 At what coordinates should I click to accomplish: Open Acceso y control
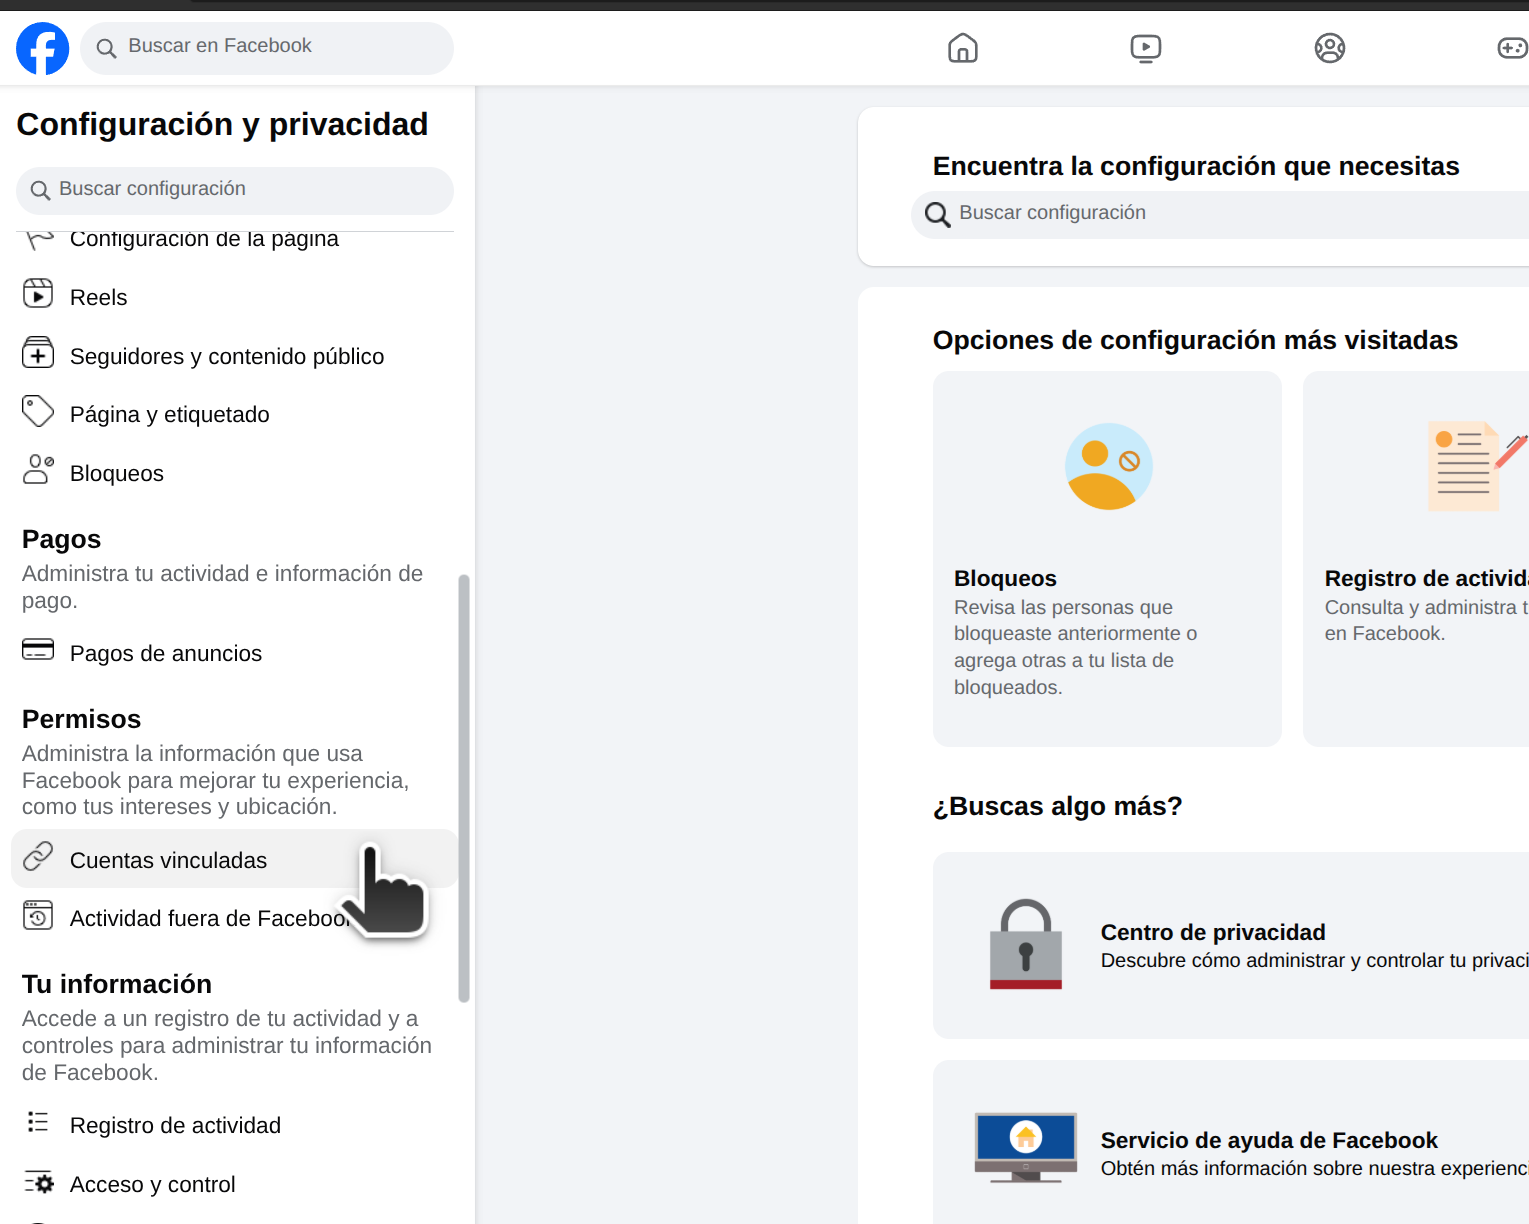point(235,1184)
